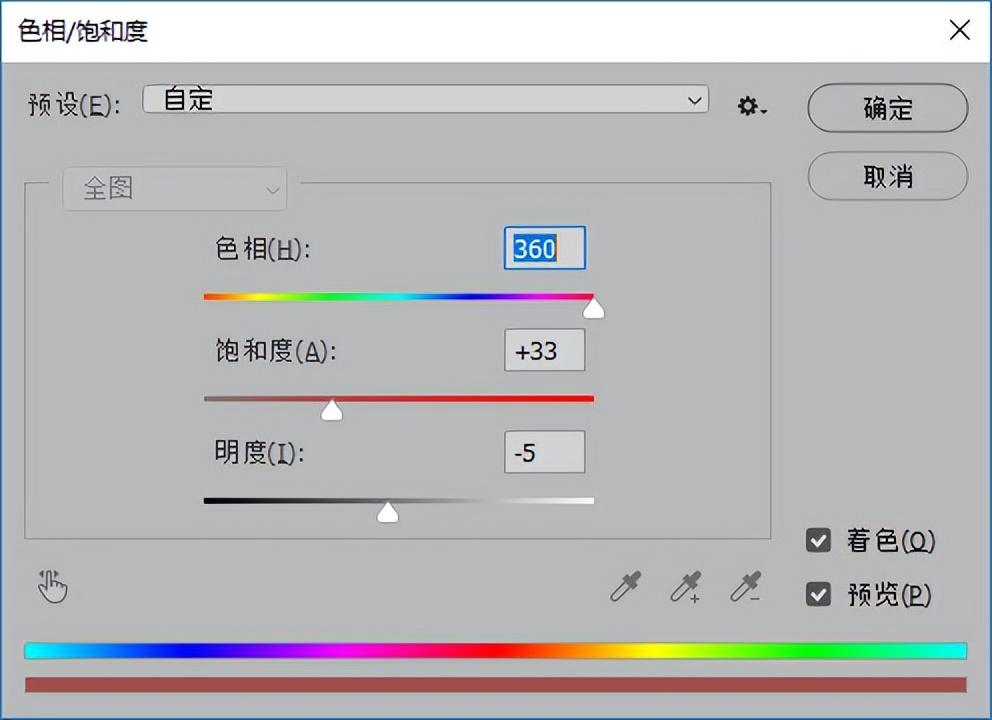Screen dimensions: 992x720
Task: Click the red-brown output color bar
Action: click(x=495, y=685)
